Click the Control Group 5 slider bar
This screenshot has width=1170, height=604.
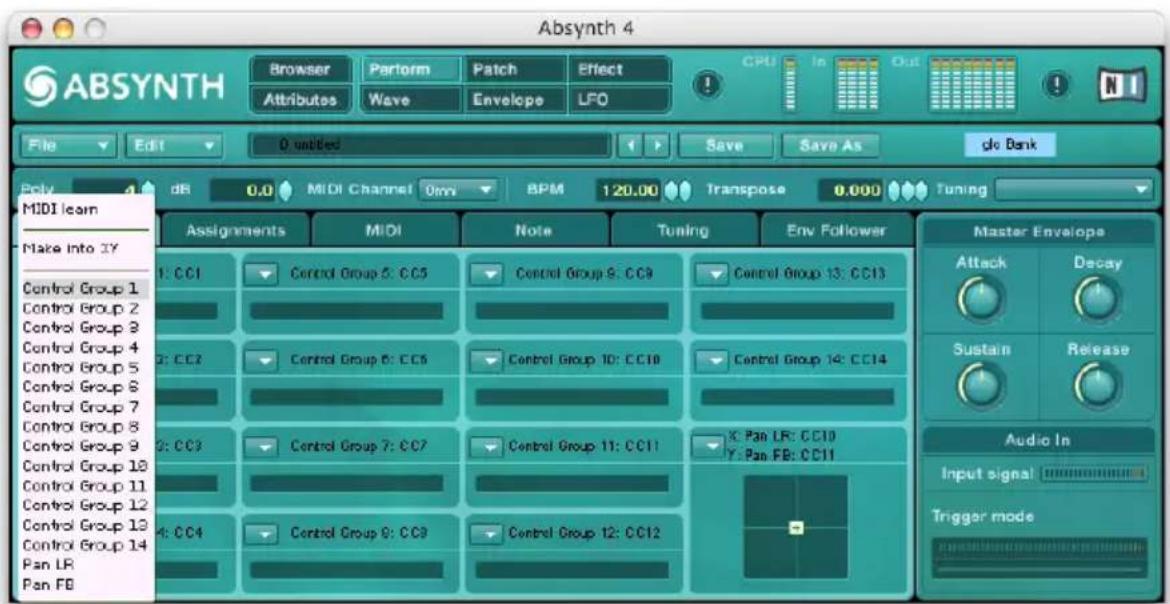pos(346,311)
